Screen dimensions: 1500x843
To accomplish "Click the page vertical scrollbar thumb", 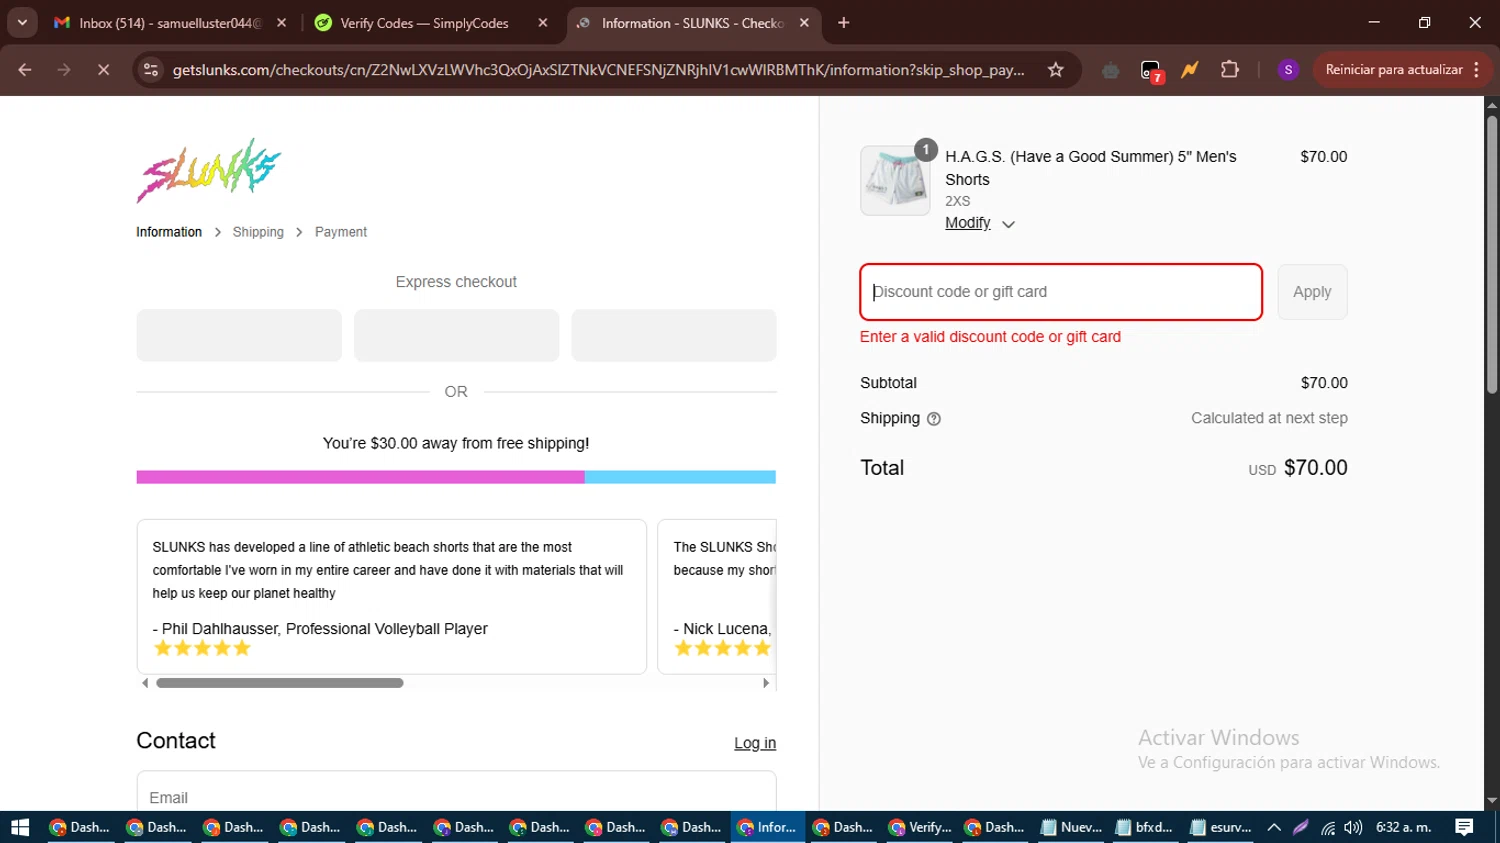I will (x=1492, y=255).
